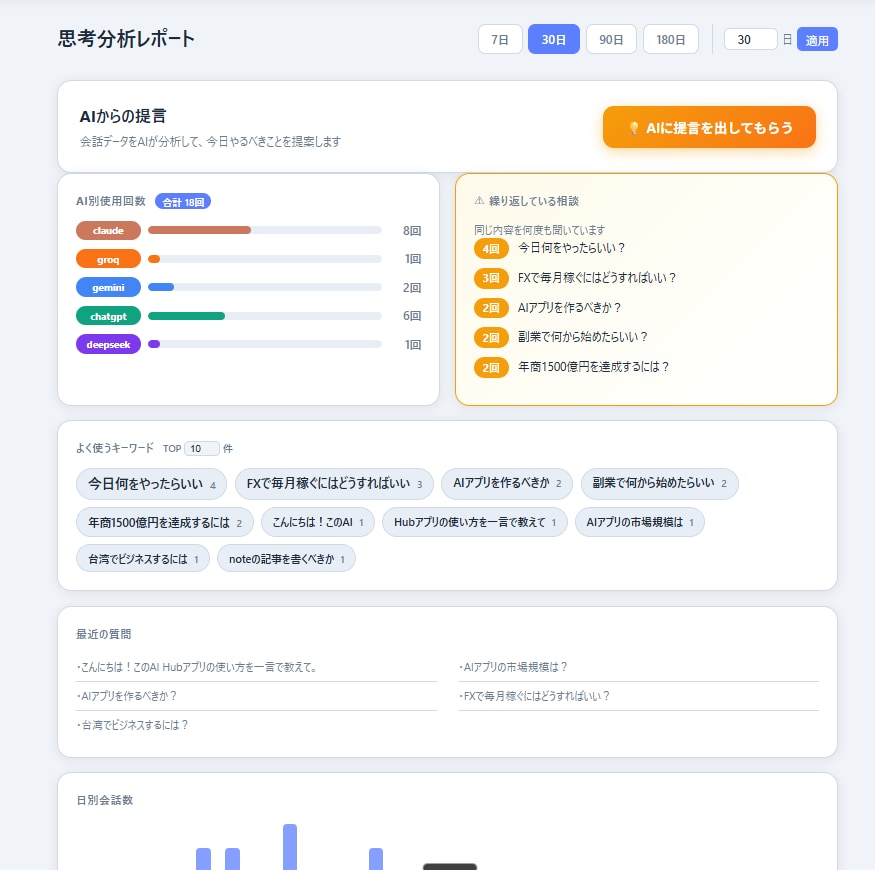Click the deepseek label pill
The image size is (875, 870).
(108, 344)
